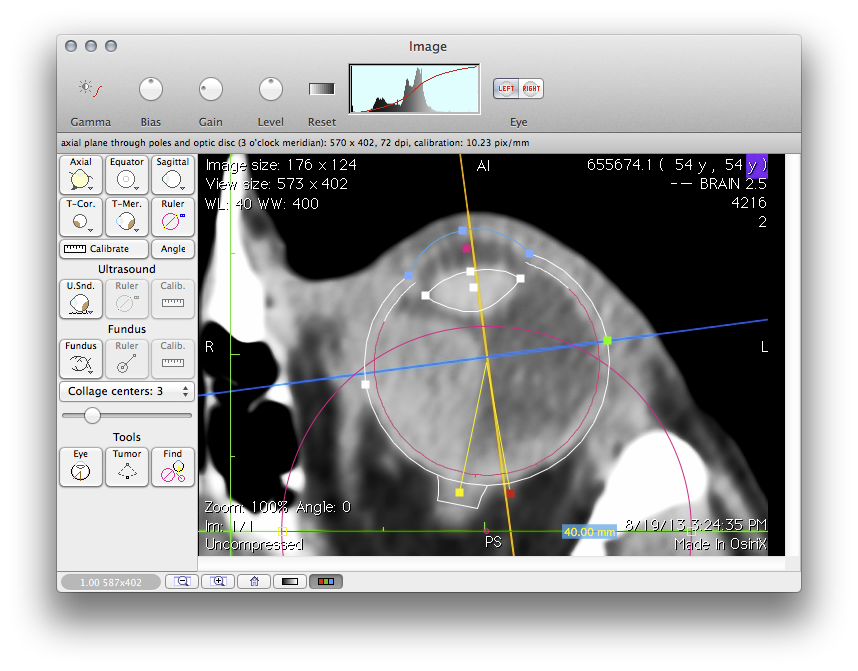The height and width of the screenshot is (671, 858).
Task: Click the Angle button
Action: [x=172, y=249]
